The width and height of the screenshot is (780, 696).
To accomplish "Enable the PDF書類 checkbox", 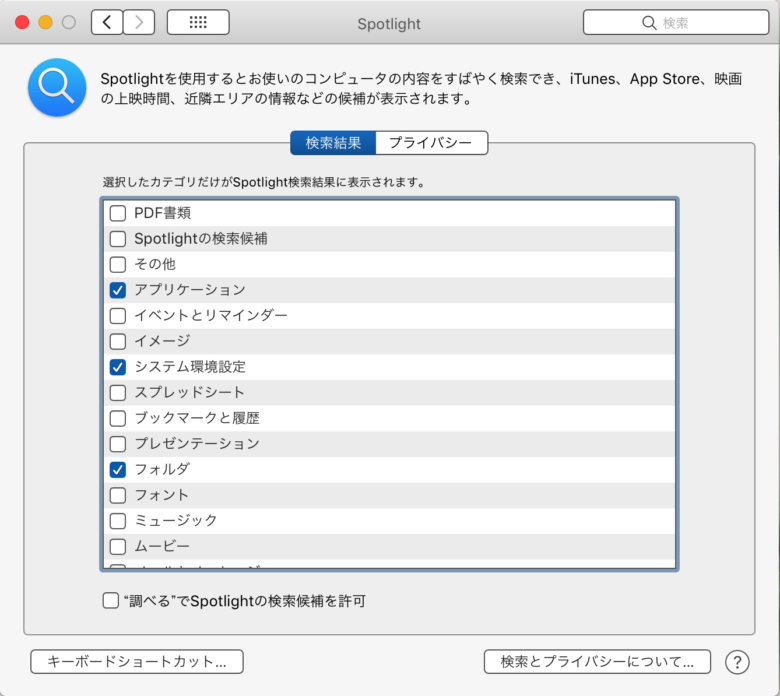I will pos(118,213).
